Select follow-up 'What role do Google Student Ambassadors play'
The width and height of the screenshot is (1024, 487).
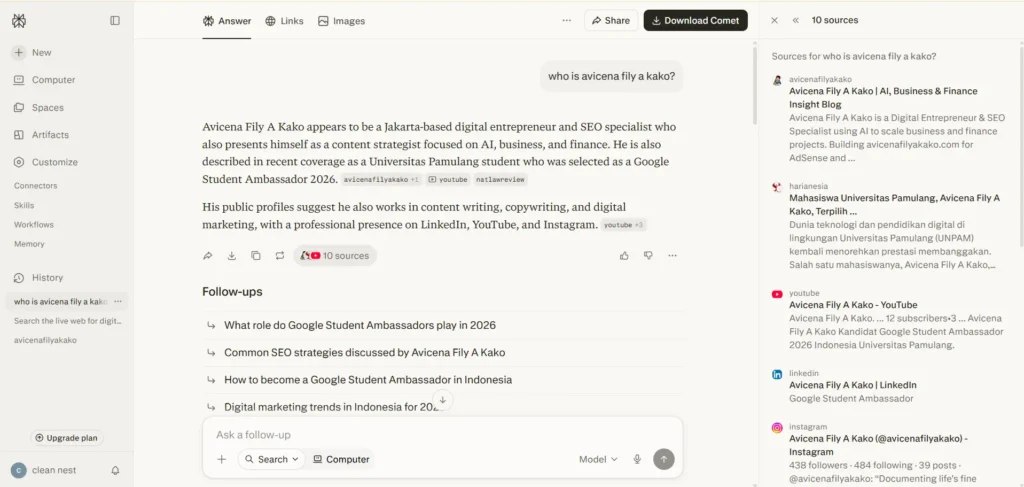[443, 325]
